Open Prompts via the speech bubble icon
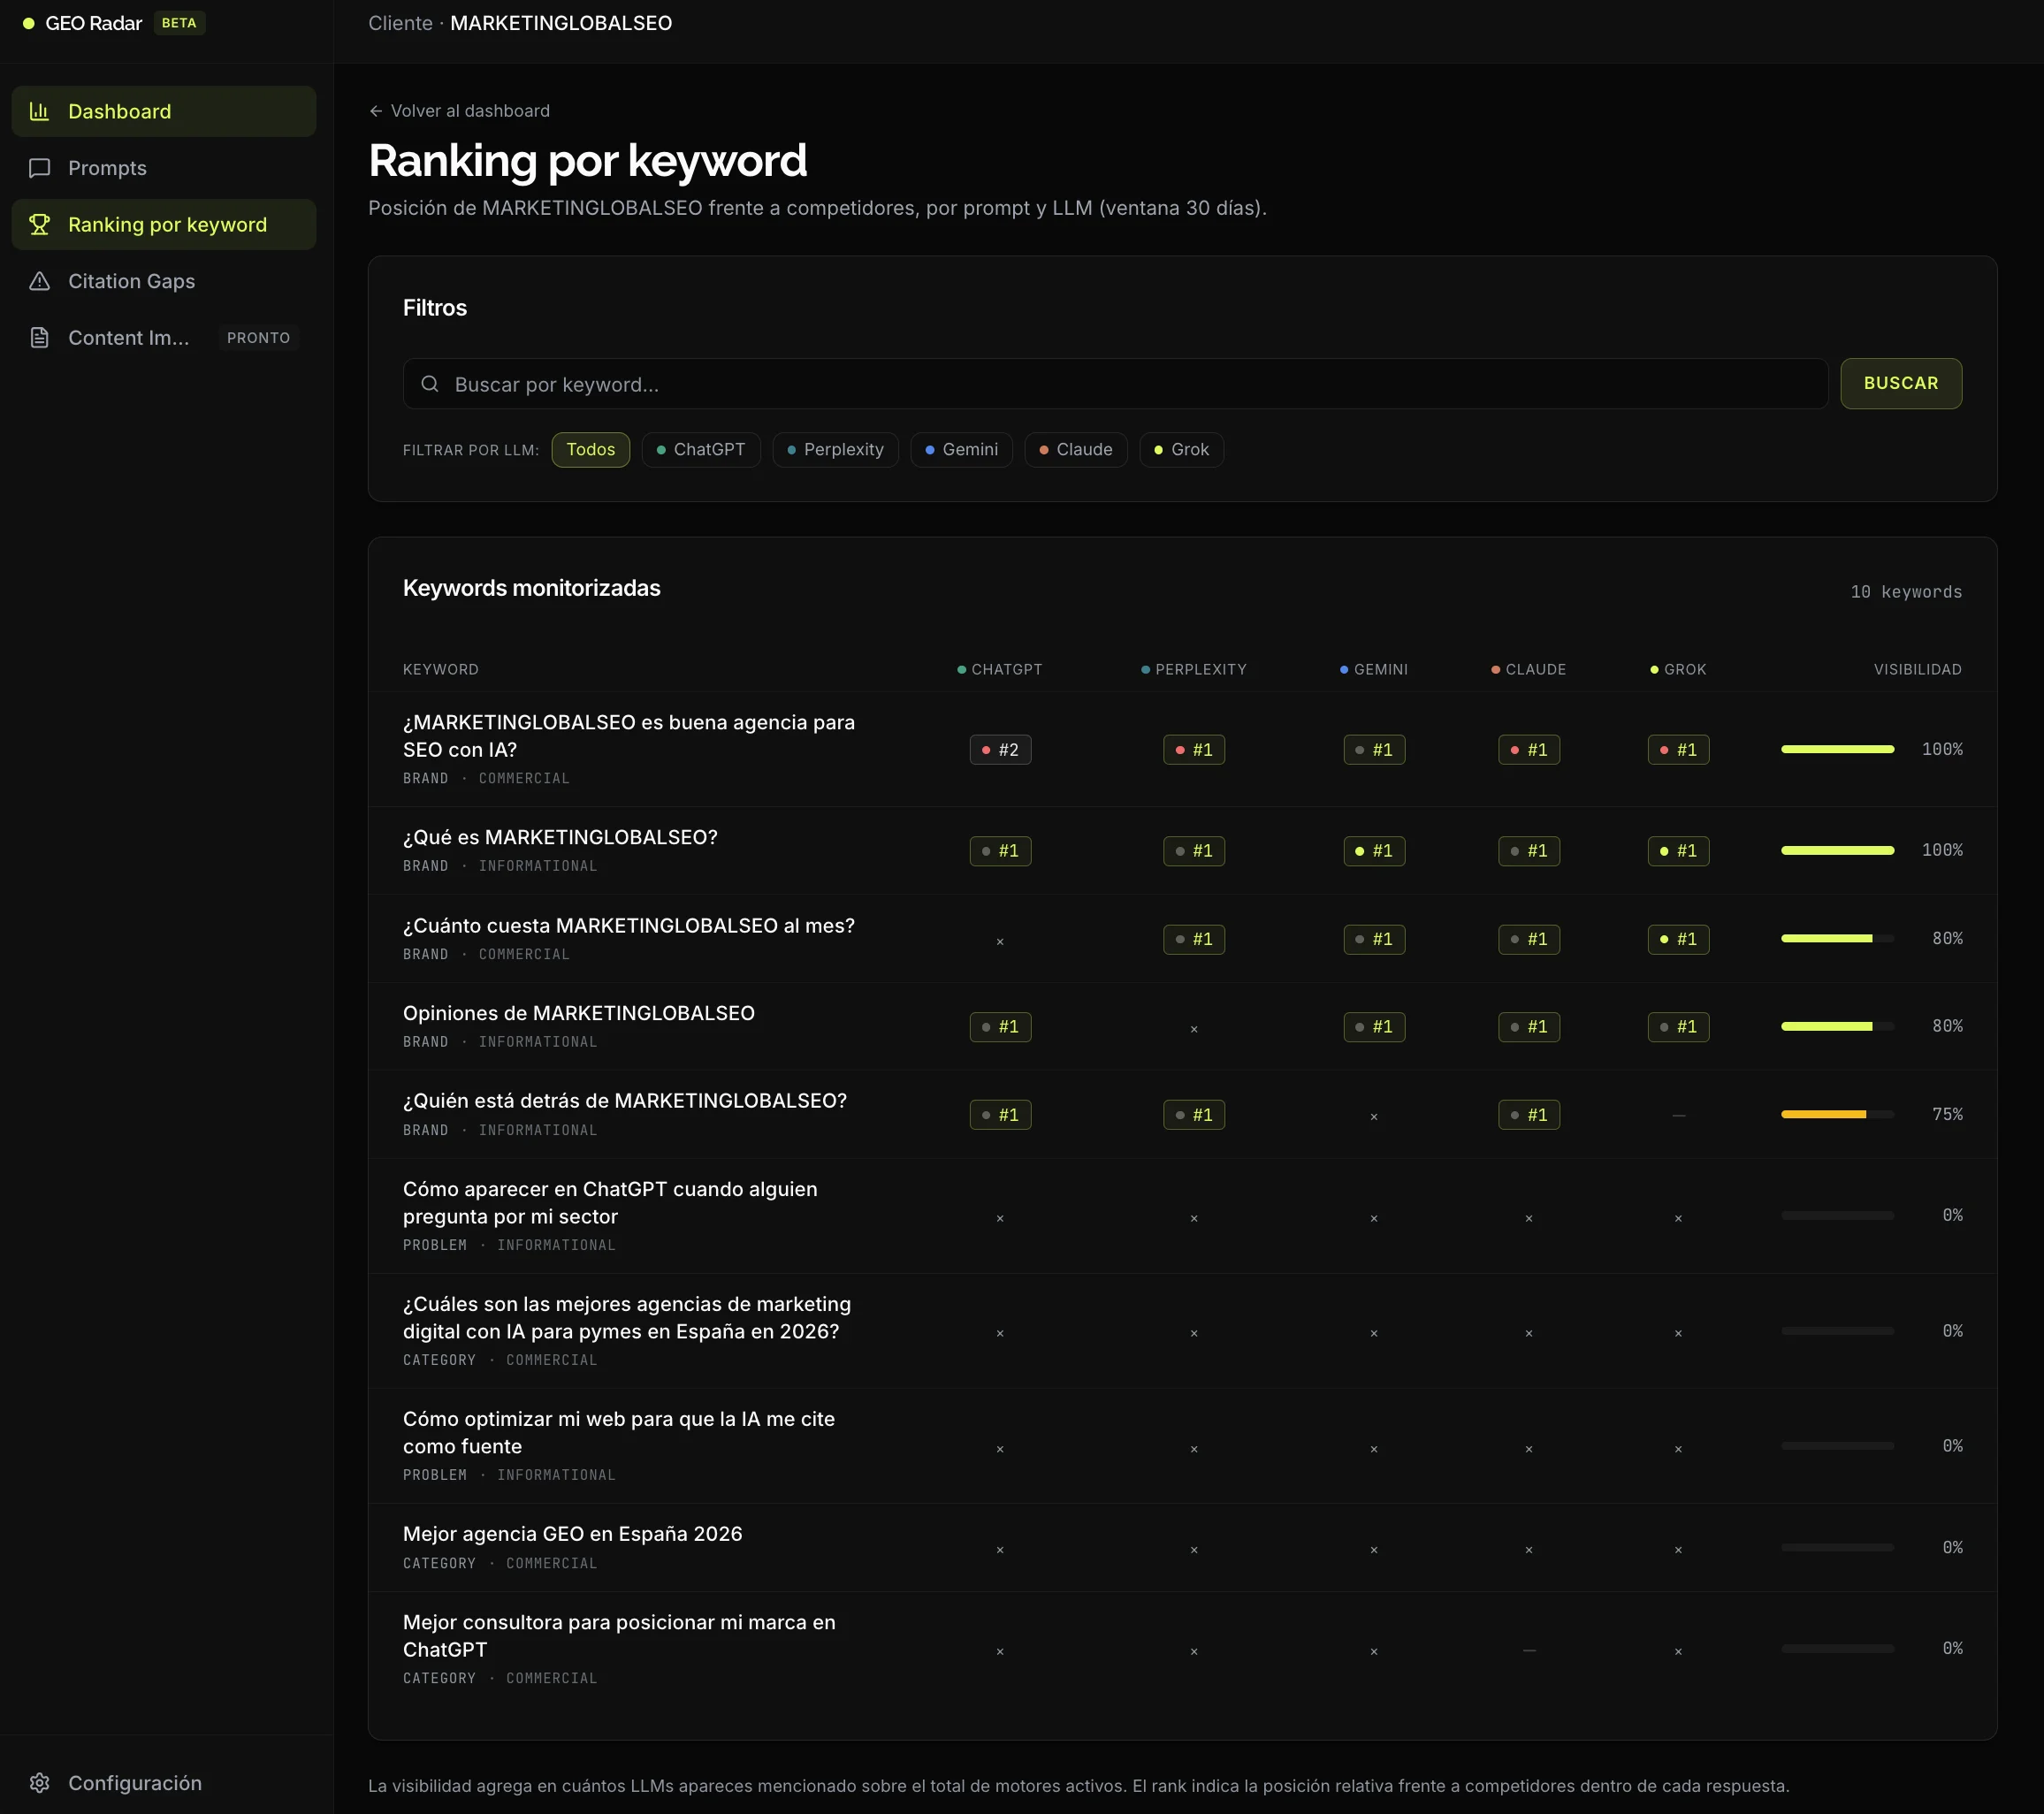2044x1814 pixels. [39, 168]
